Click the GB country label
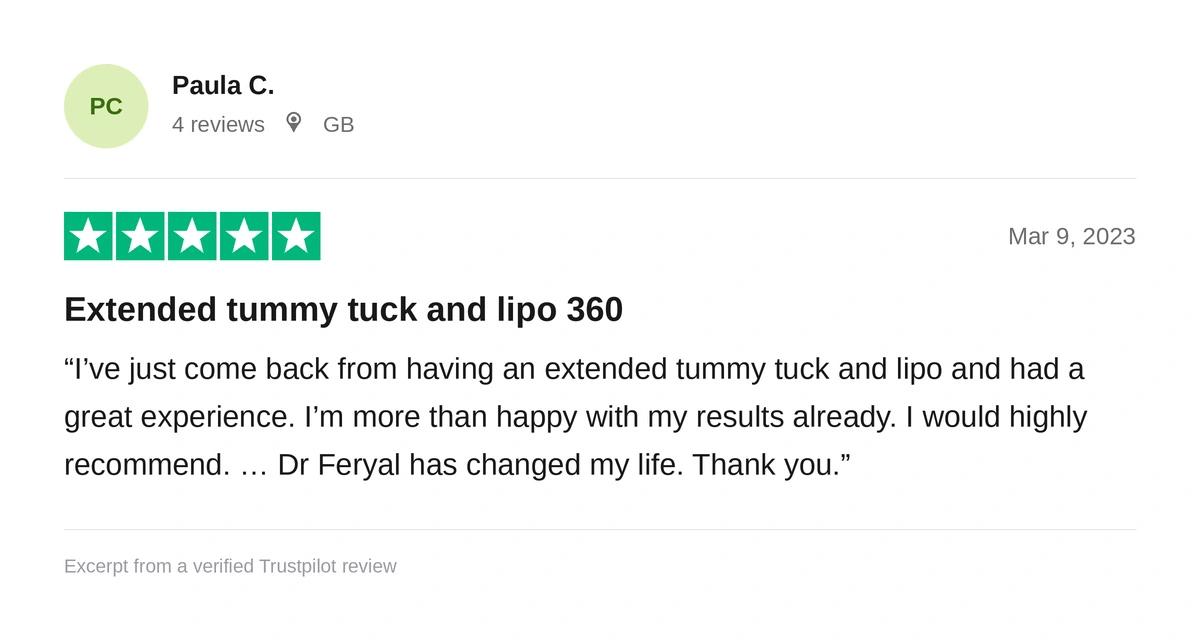Image resolution: width=1200 pixels, height=643 pixels. coord(338,125)
